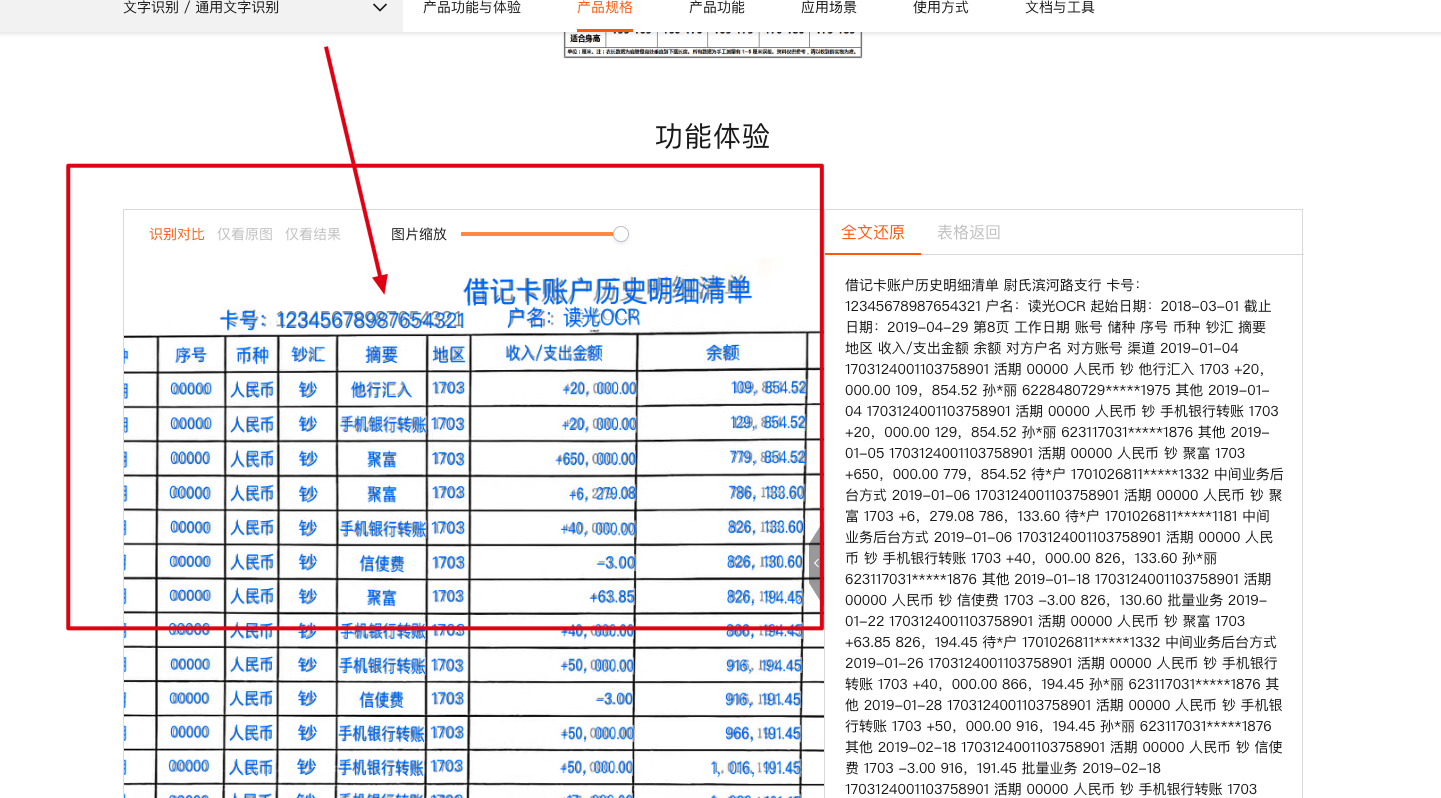The height and width of the screenshot is (798, 1441).
Task: Switch to 仅看原图 view
Action: 245,234
